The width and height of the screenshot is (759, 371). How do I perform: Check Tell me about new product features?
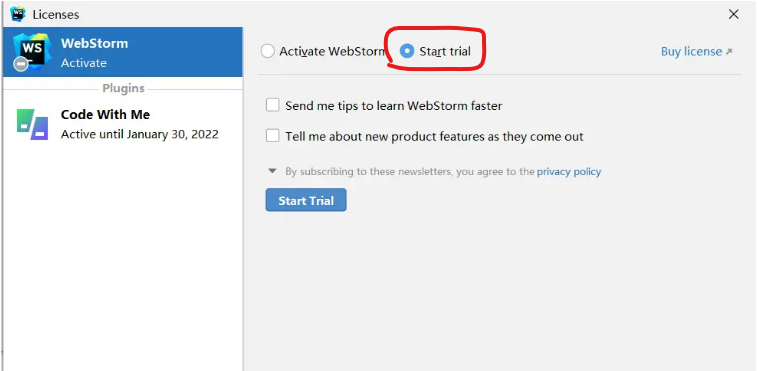[273, 136]
